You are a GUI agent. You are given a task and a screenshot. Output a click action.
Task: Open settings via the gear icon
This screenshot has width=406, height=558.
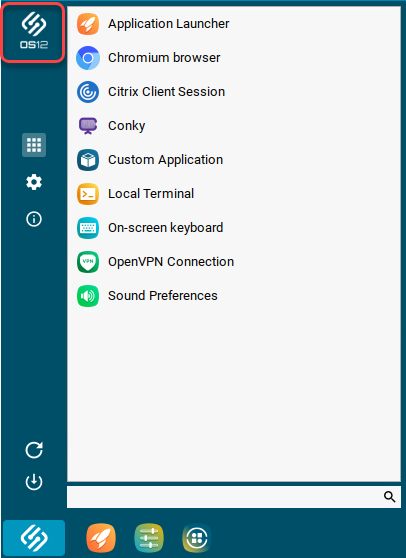[x=34, y=182]
